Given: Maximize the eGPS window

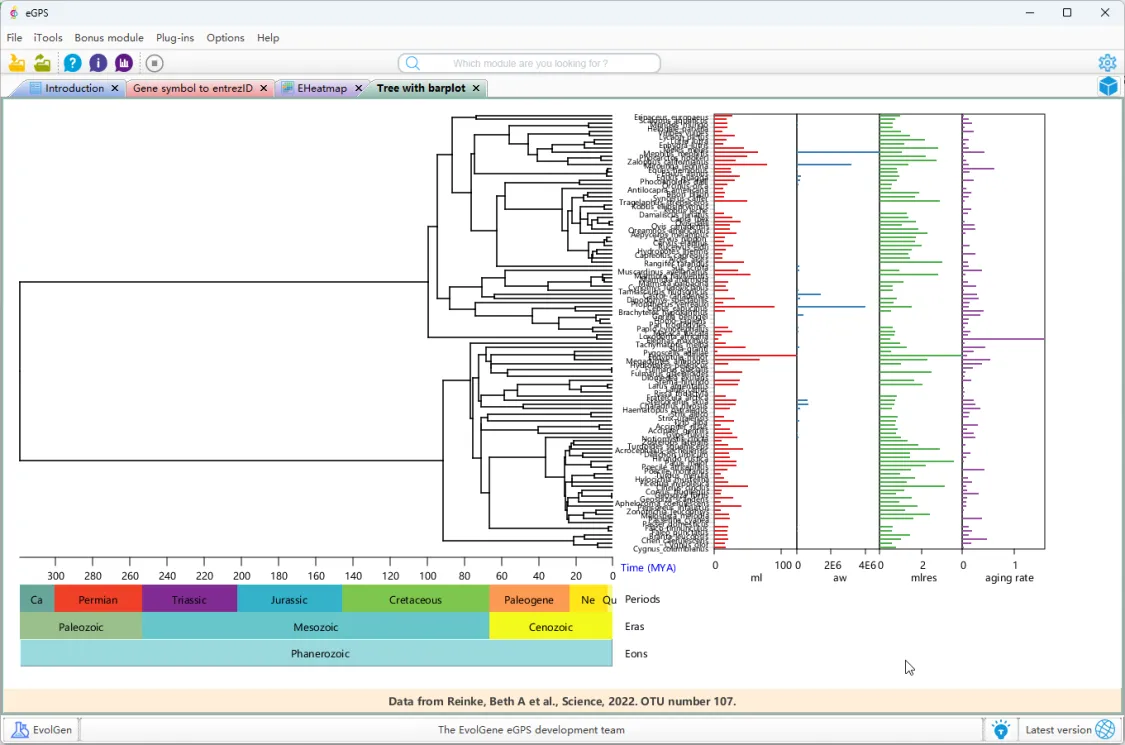Looking at the screenshot, I should pos(1067,12).
